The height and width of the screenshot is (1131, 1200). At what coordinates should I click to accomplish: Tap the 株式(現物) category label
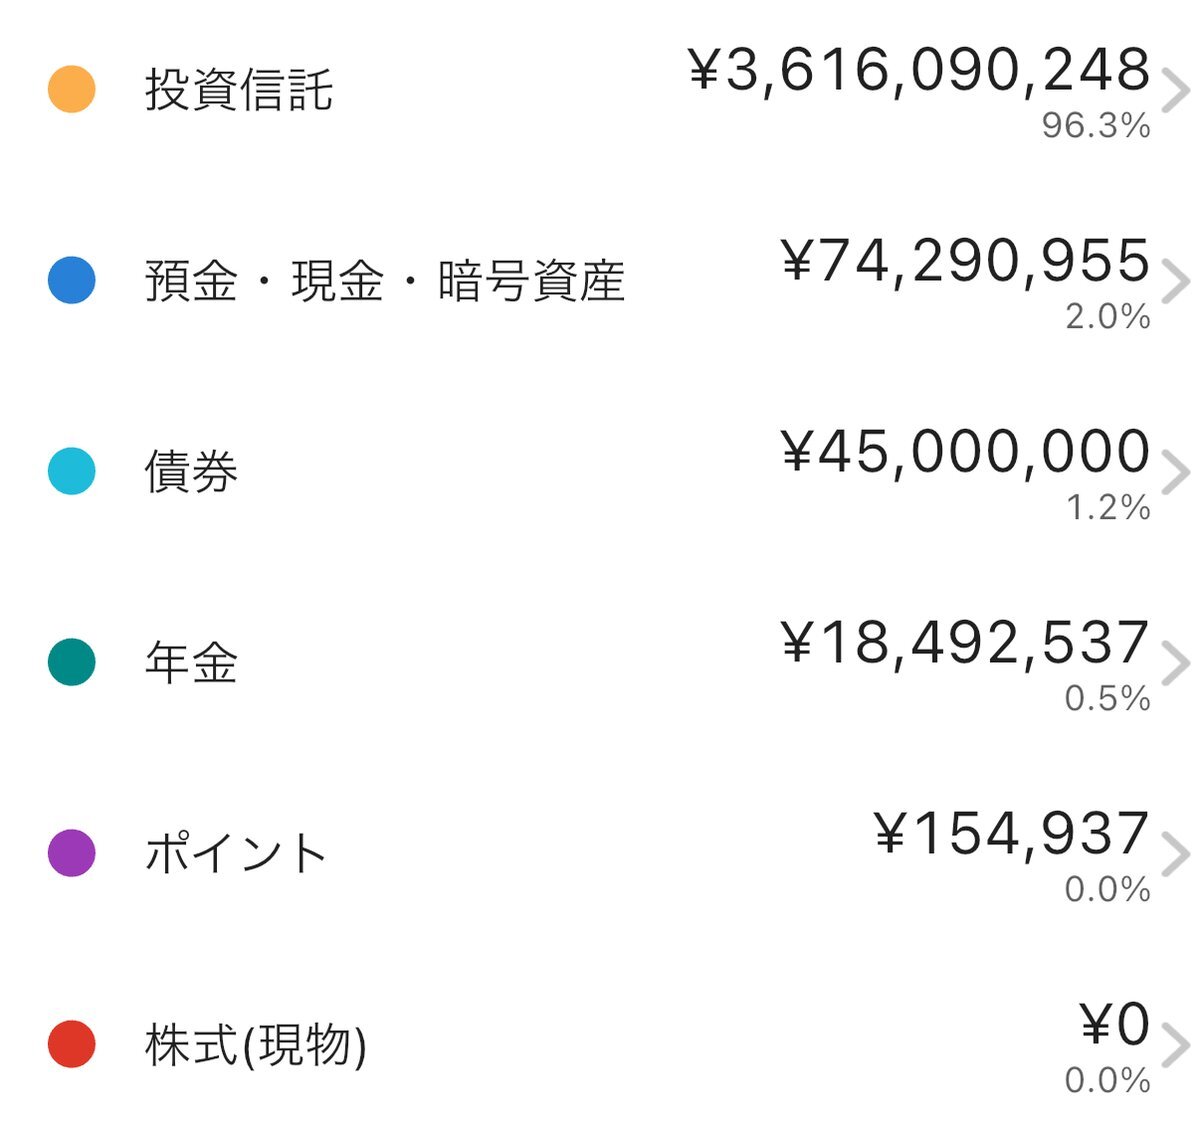(256, 1044)
